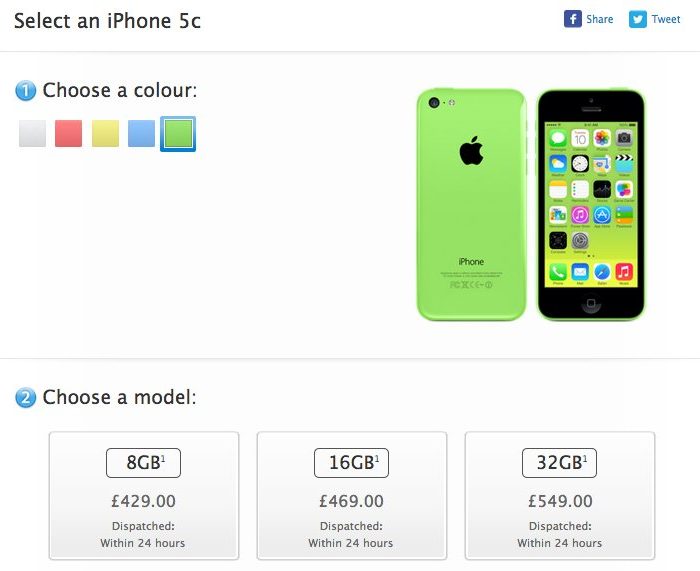Click the Facebook share icon
The image size is (700, 571).
tap(572, 19)
